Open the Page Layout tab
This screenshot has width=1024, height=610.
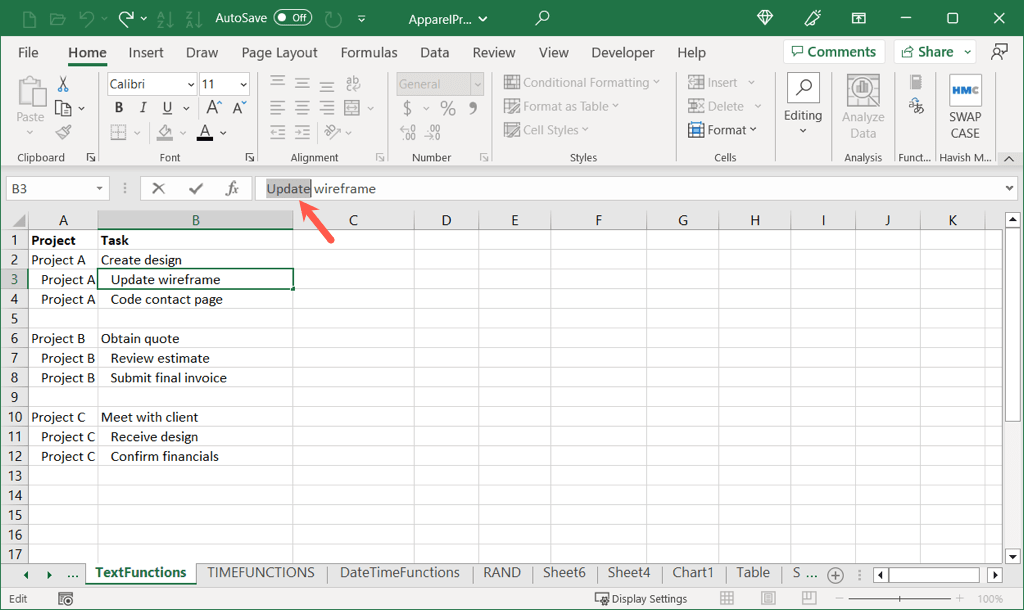(x=279, y=53)
